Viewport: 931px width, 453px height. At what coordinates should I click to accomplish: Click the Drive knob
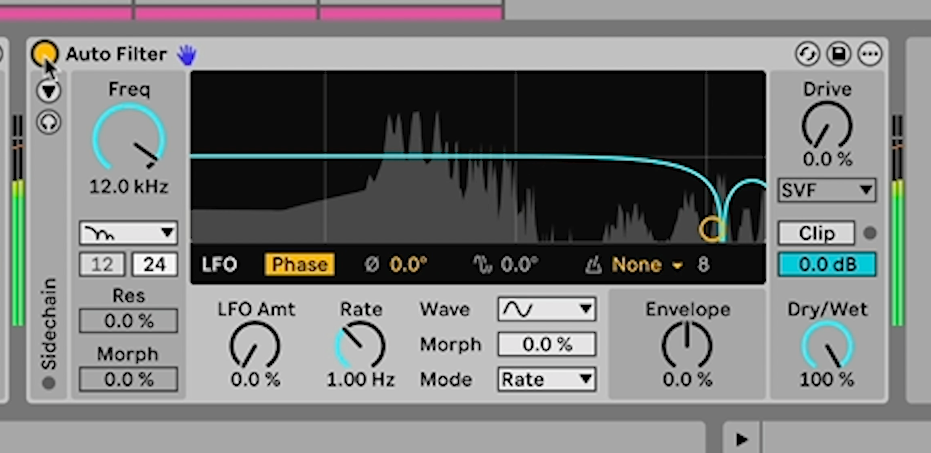[827, 125]
